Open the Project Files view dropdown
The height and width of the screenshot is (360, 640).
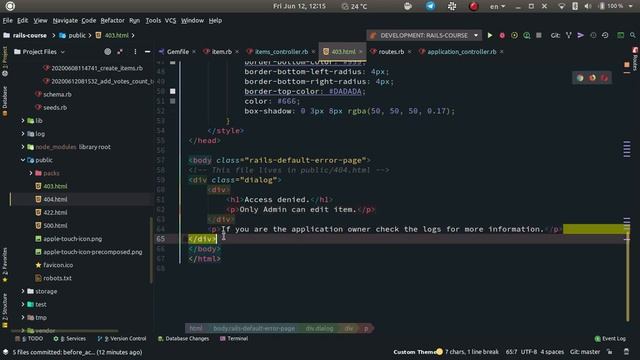[x=40, y=52]
